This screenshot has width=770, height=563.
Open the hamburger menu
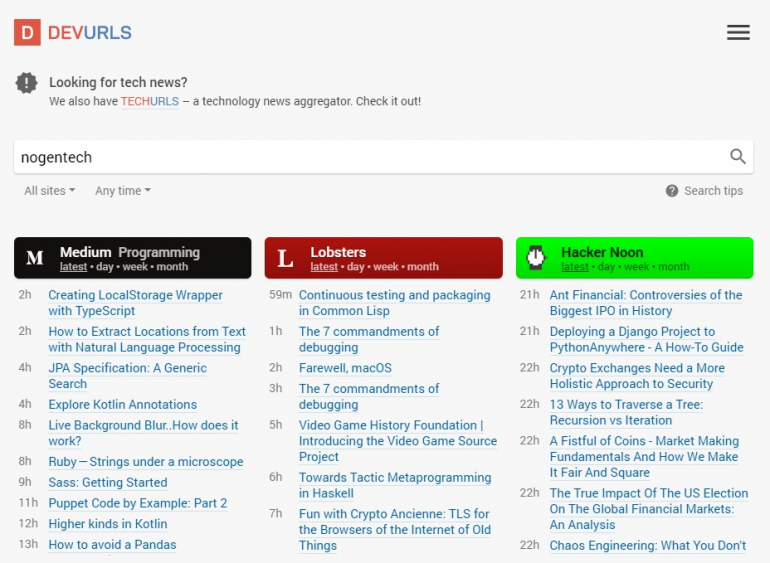pos(738,32)
